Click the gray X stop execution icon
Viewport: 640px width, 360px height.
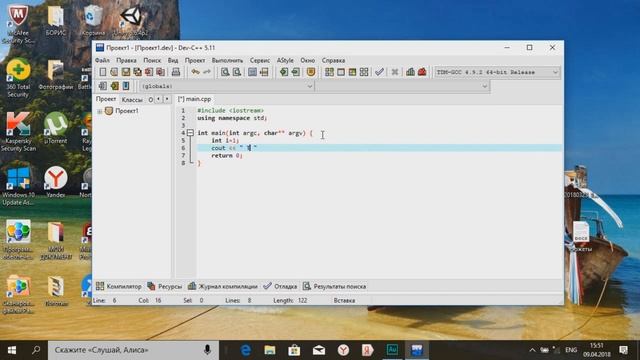coord(395,72)
